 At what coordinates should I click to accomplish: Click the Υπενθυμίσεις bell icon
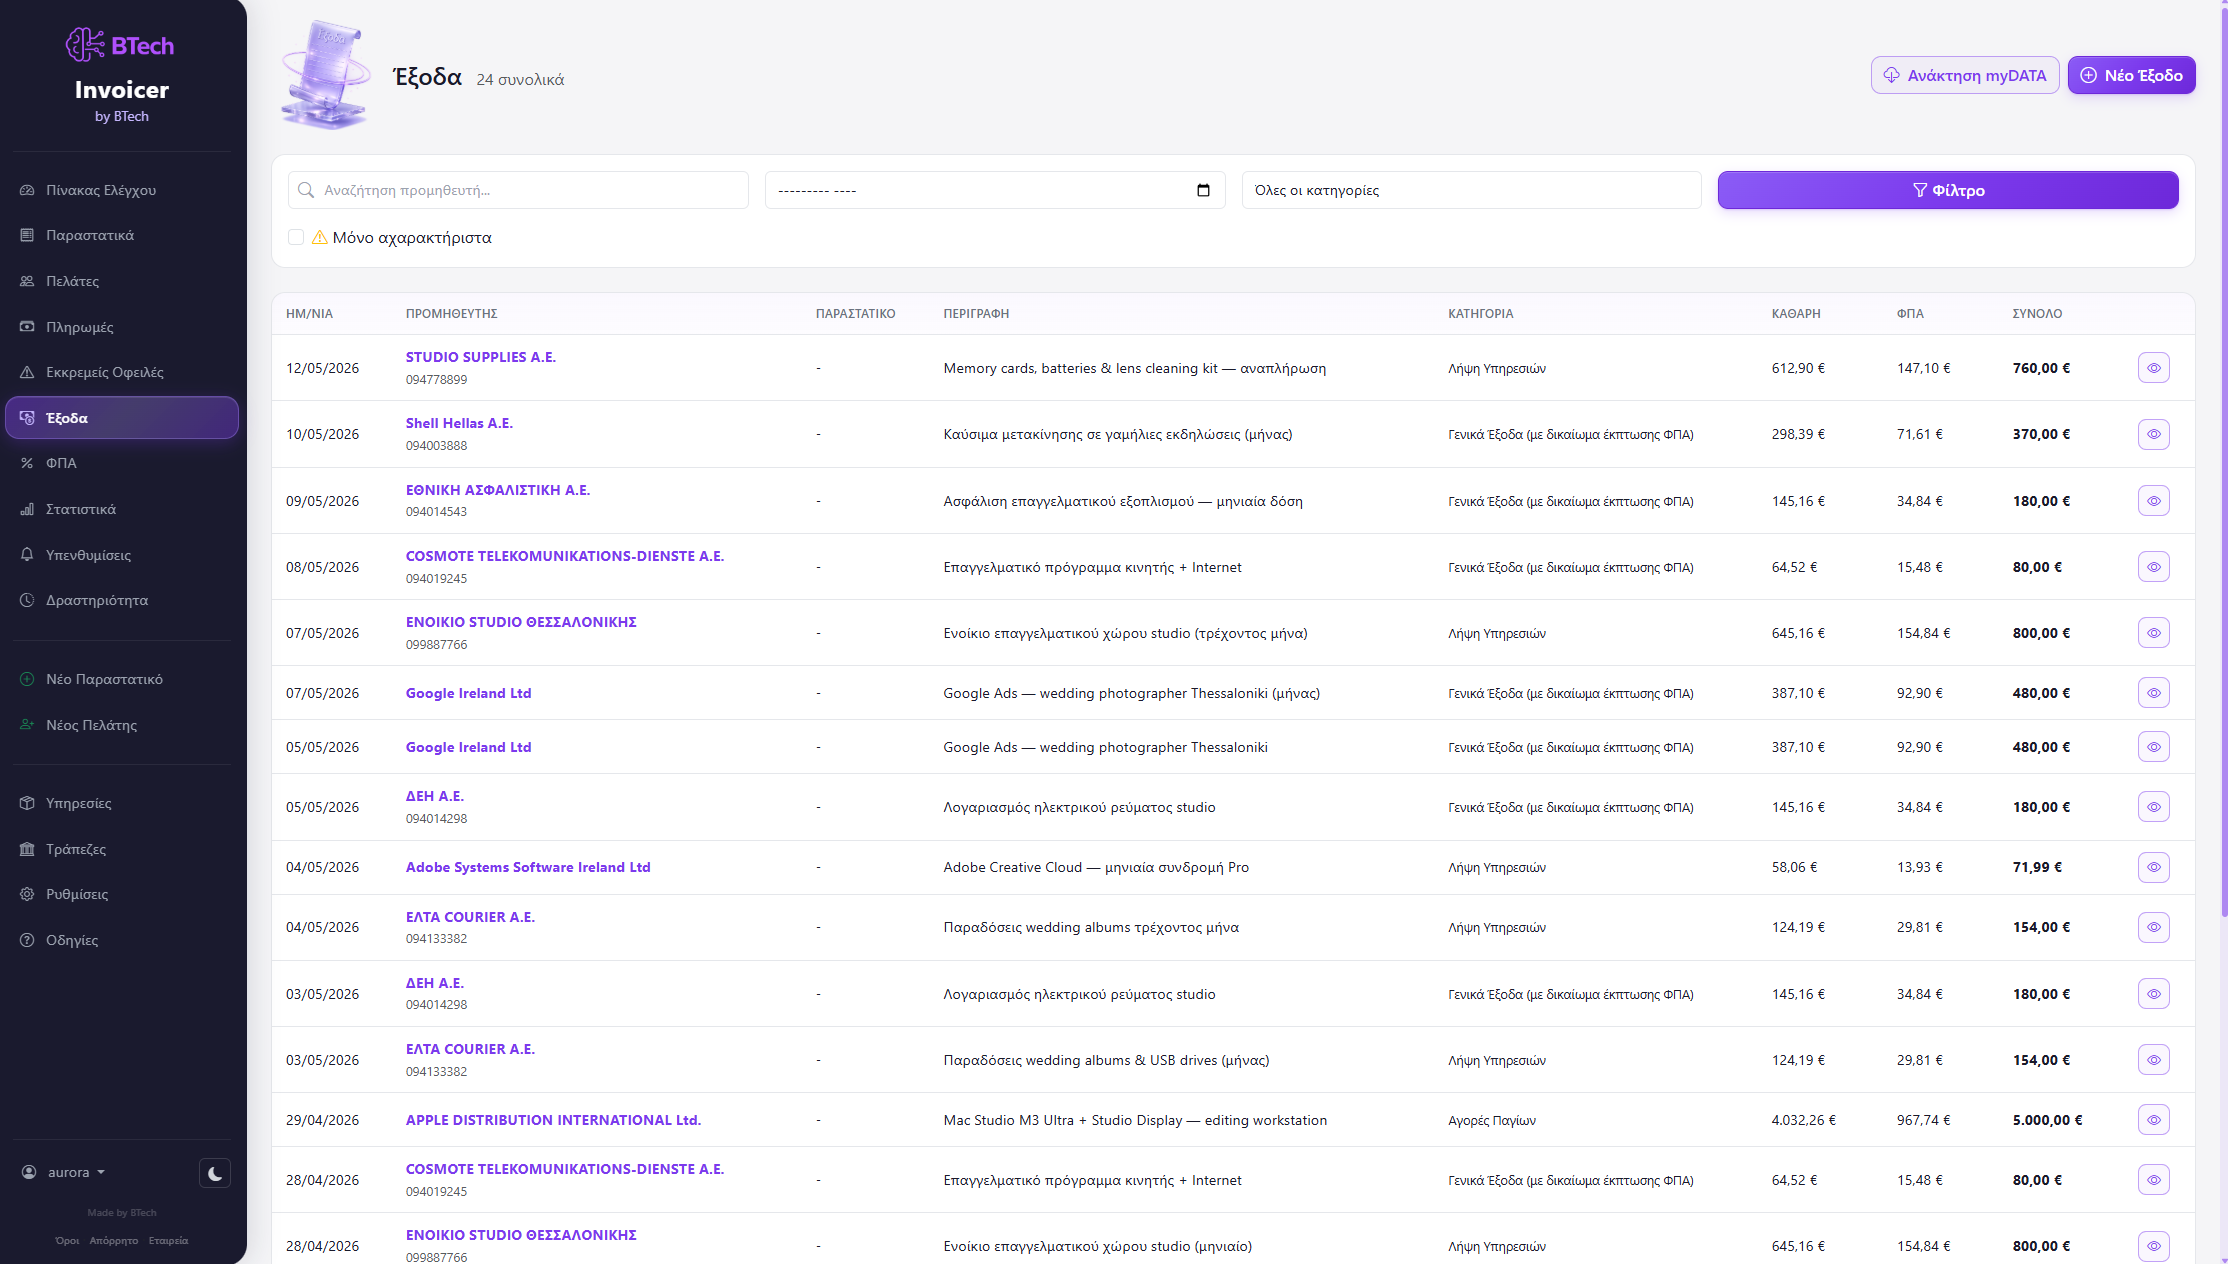point(27,555)
